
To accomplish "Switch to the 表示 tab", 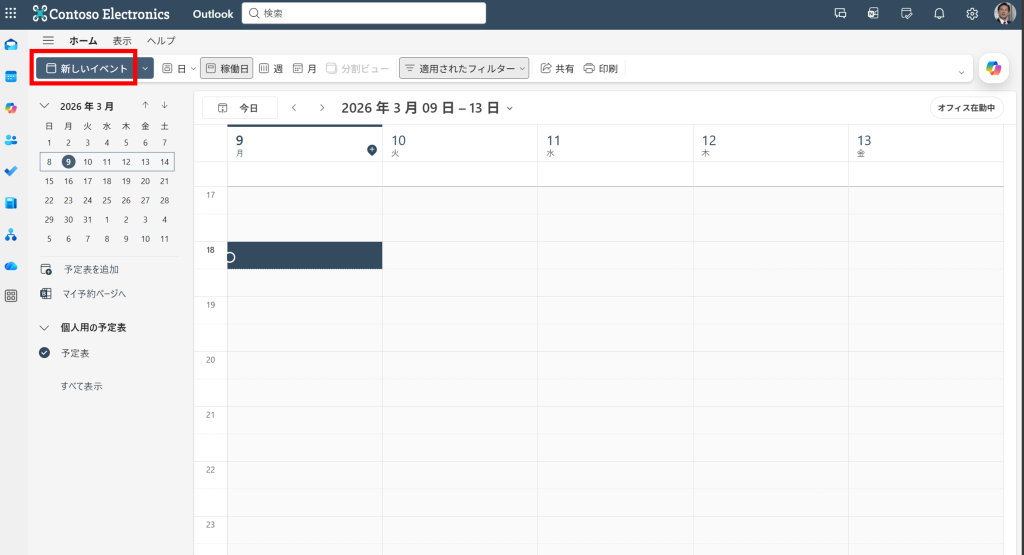I will coord(122,40).
